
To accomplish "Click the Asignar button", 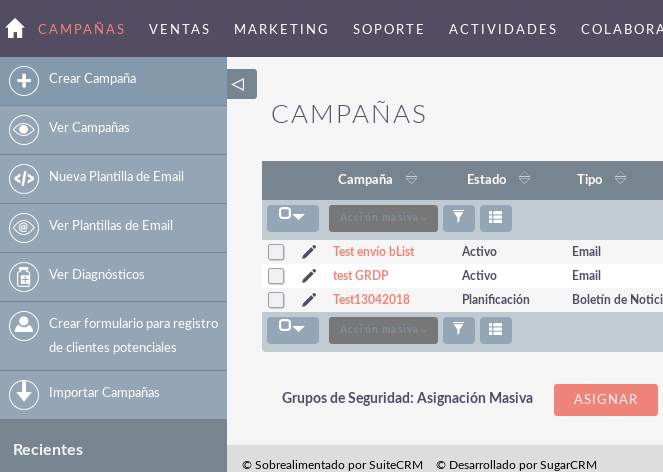I will 605,400.
